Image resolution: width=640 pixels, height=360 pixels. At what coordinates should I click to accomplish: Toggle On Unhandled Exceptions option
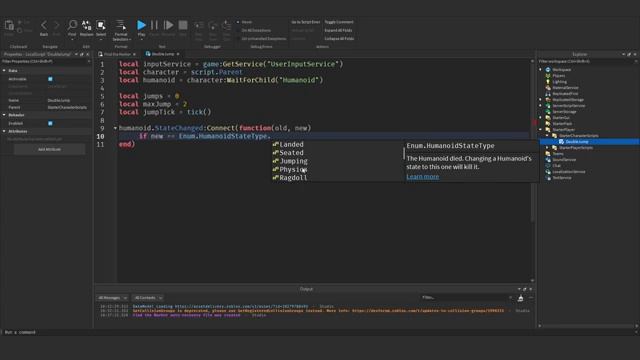262,39
